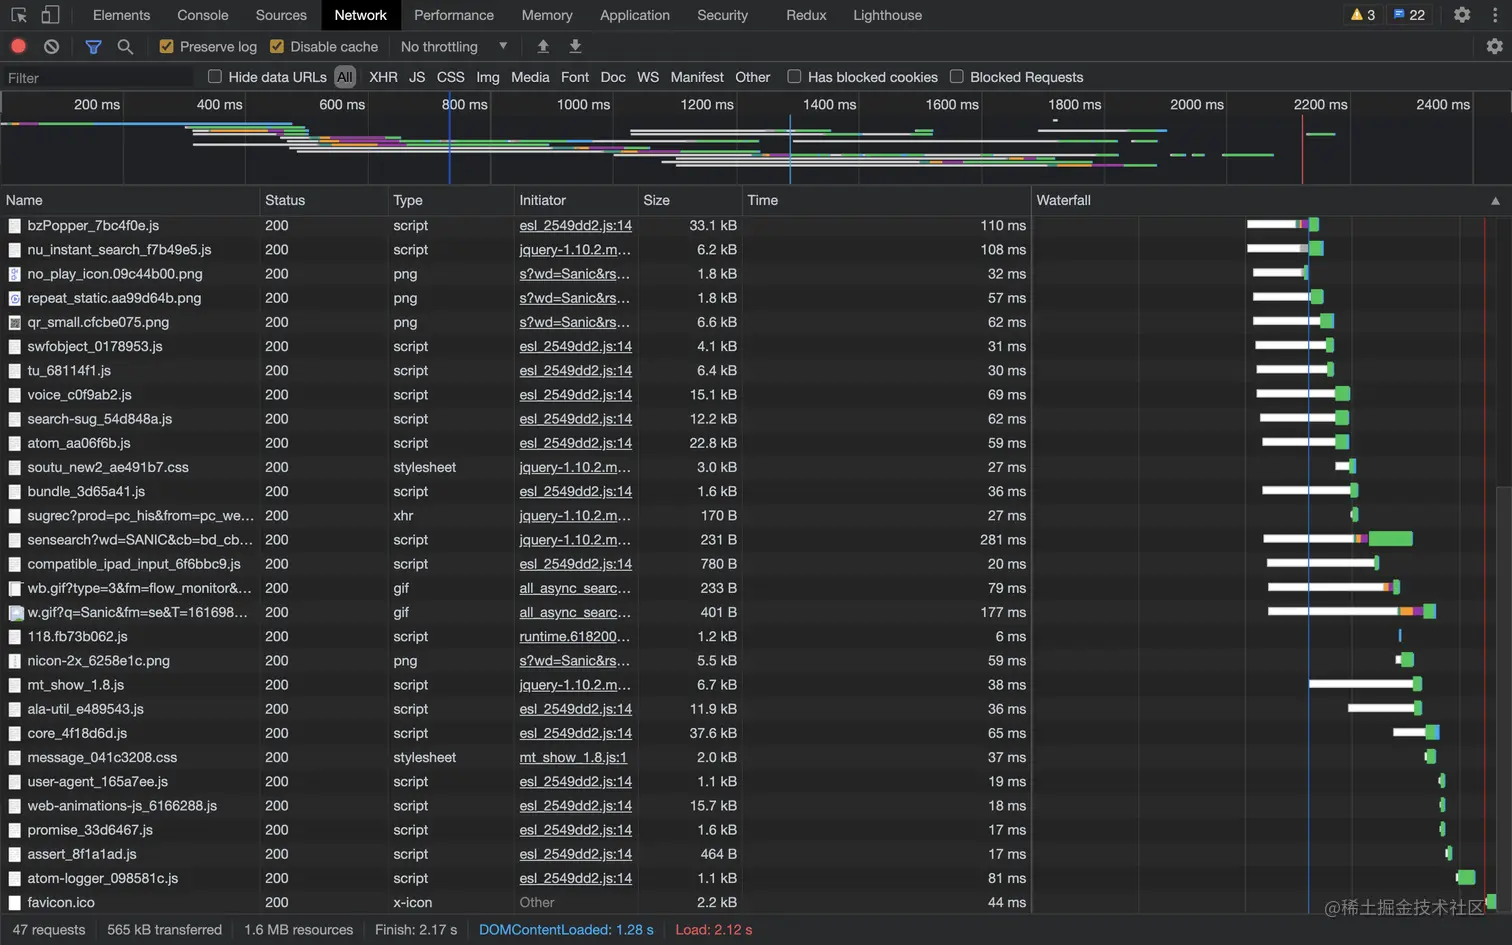1512x945 pixels.
Task: Filter requests by WS type
Action: [648, 77]
